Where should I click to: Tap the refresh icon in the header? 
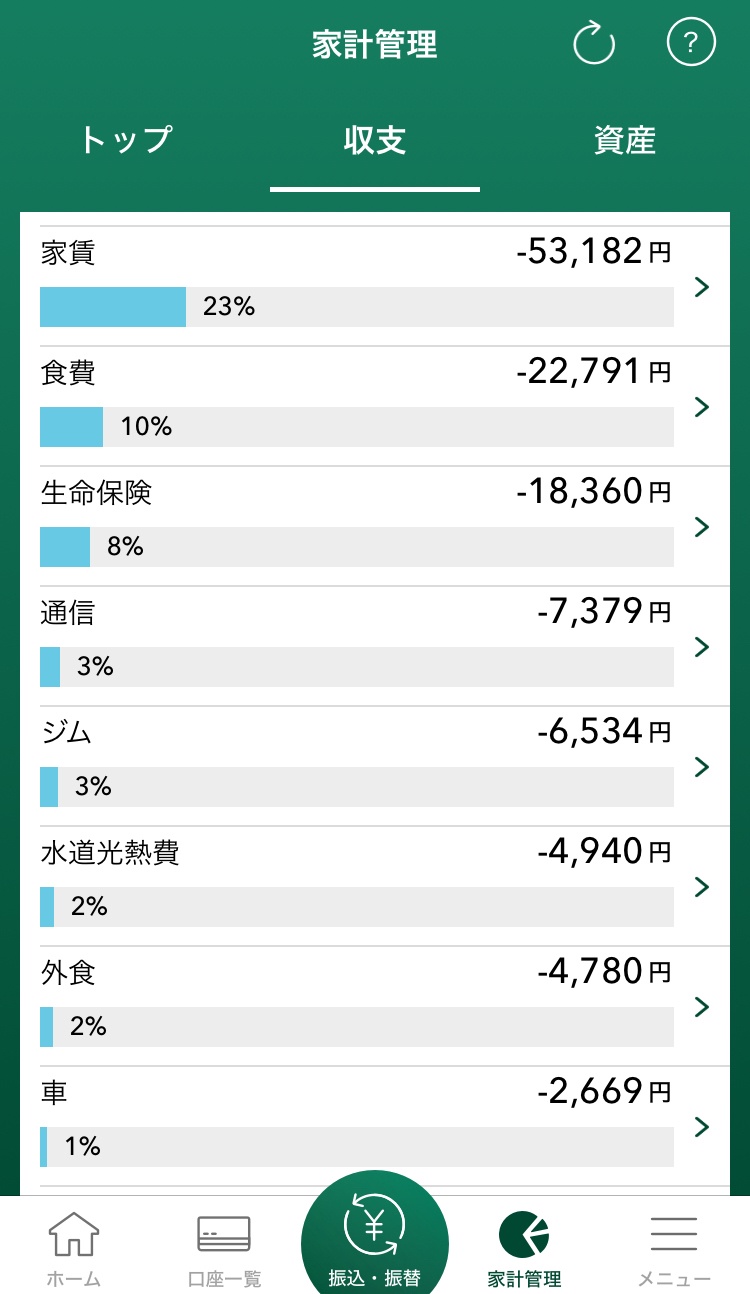tap(593, 44)
